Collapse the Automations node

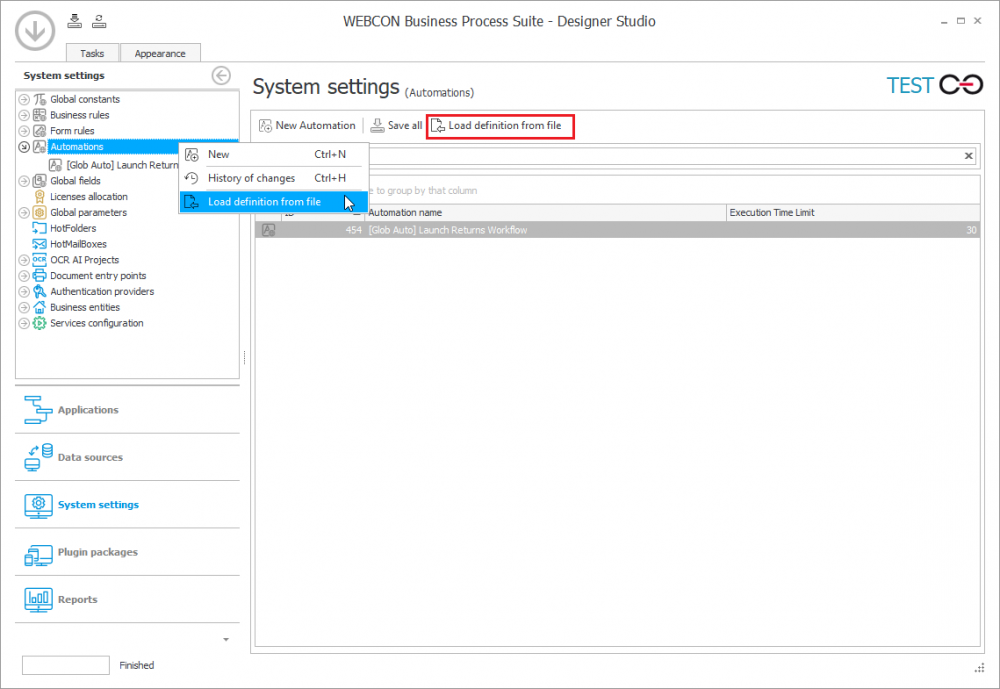(x=24, y=147)
